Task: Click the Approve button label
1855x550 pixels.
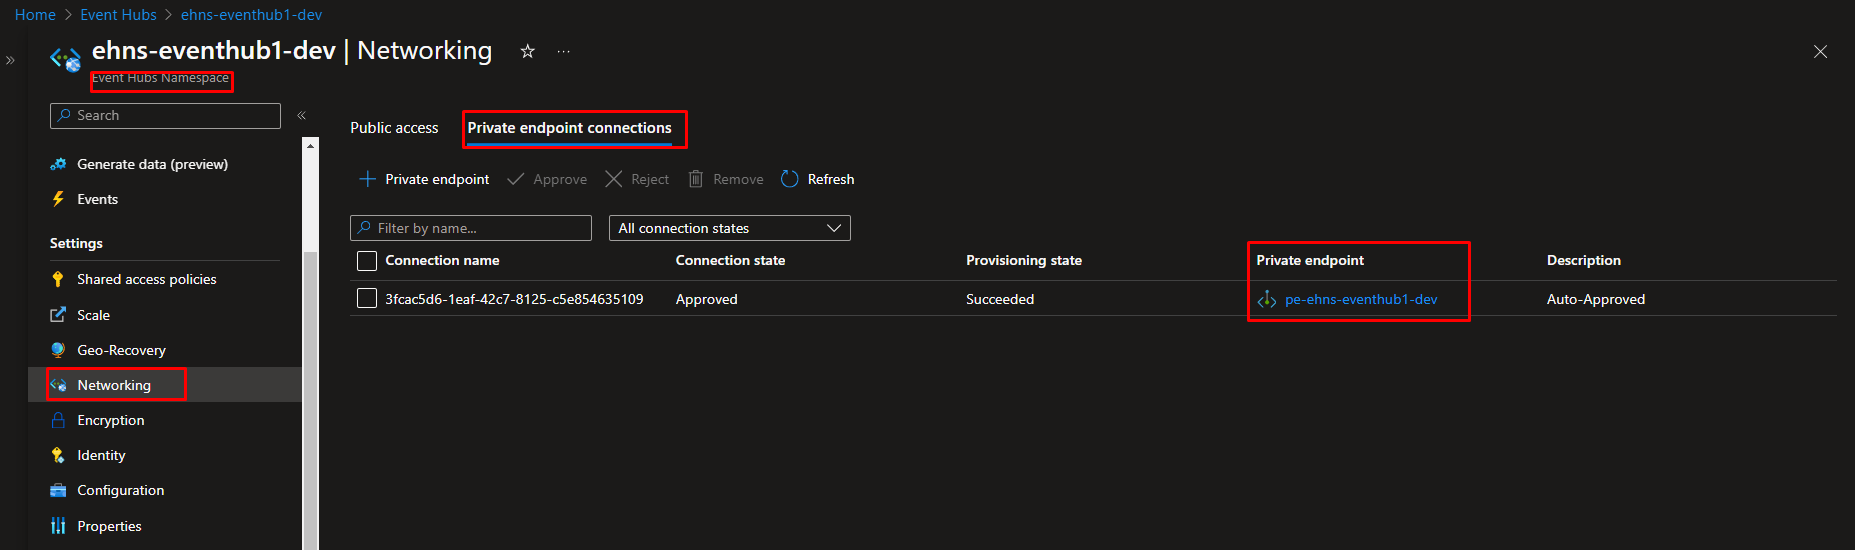Action: 560,179
